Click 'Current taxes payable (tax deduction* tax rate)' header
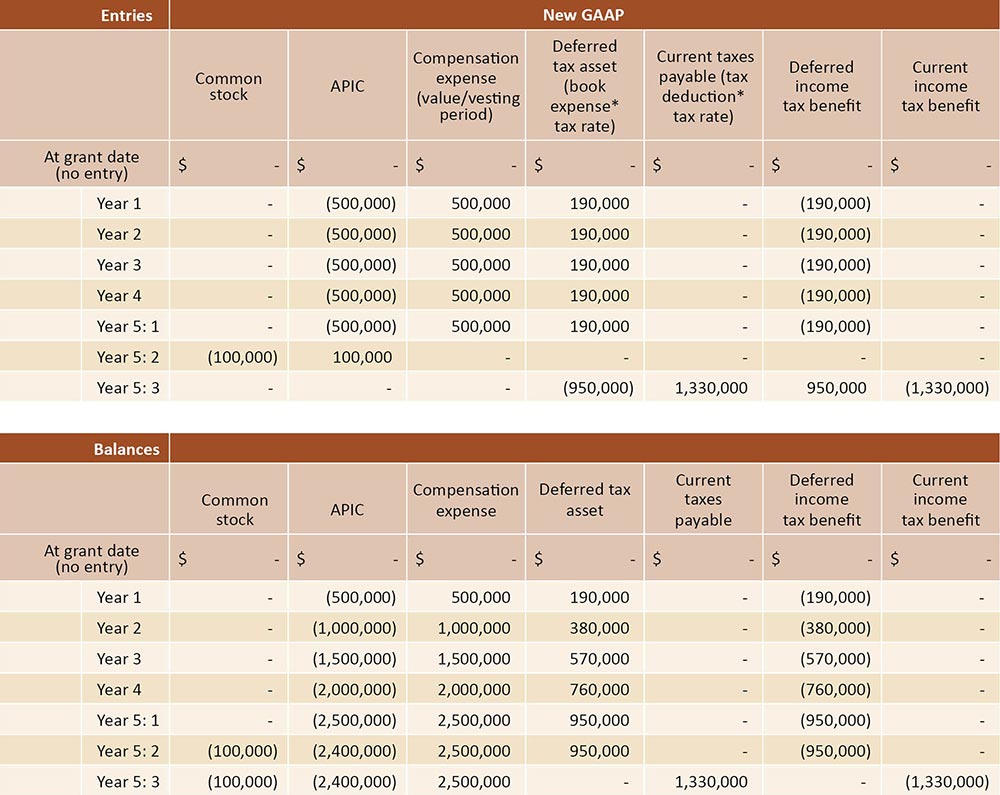Image resolution: width=1000 pixels, height=795 pixels. [703, 86]
